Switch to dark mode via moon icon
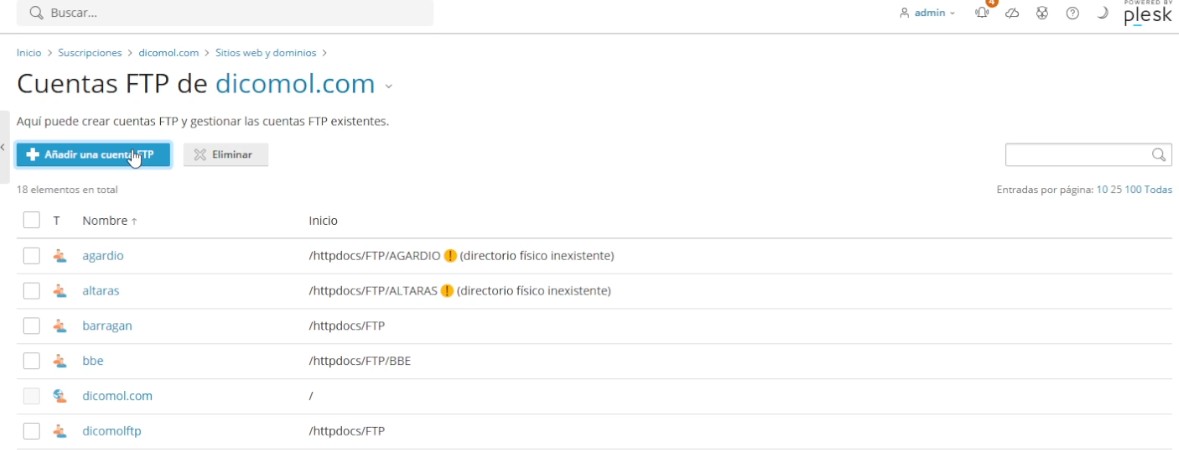The width and height of the screenshot is (1179, 450). 1102,14
